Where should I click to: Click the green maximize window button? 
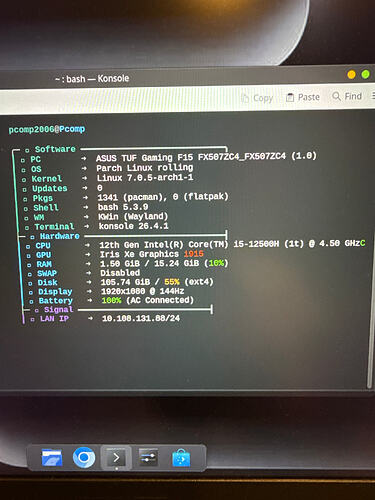pos(365,74)
